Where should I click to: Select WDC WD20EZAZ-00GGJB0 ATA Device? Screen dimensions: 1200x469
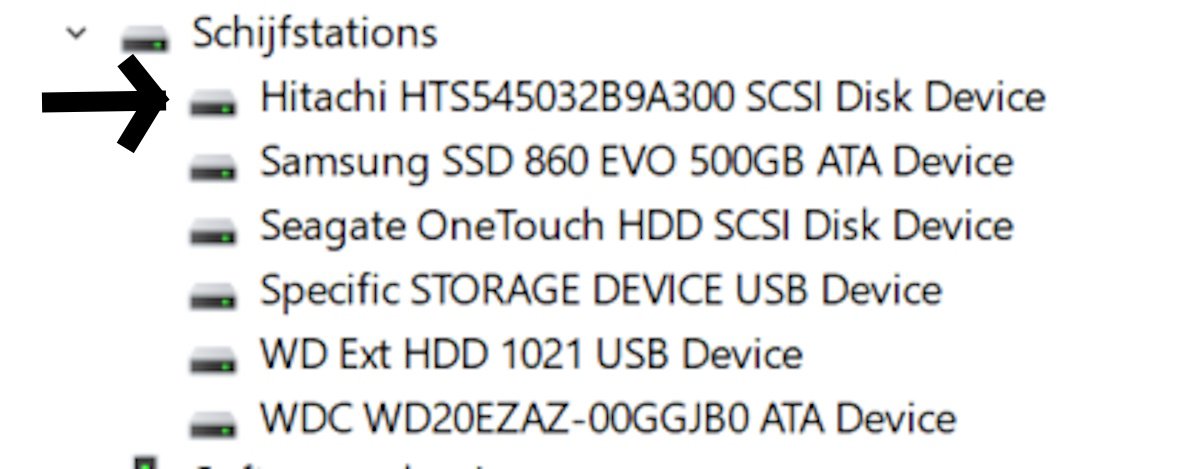click(607, 418)
